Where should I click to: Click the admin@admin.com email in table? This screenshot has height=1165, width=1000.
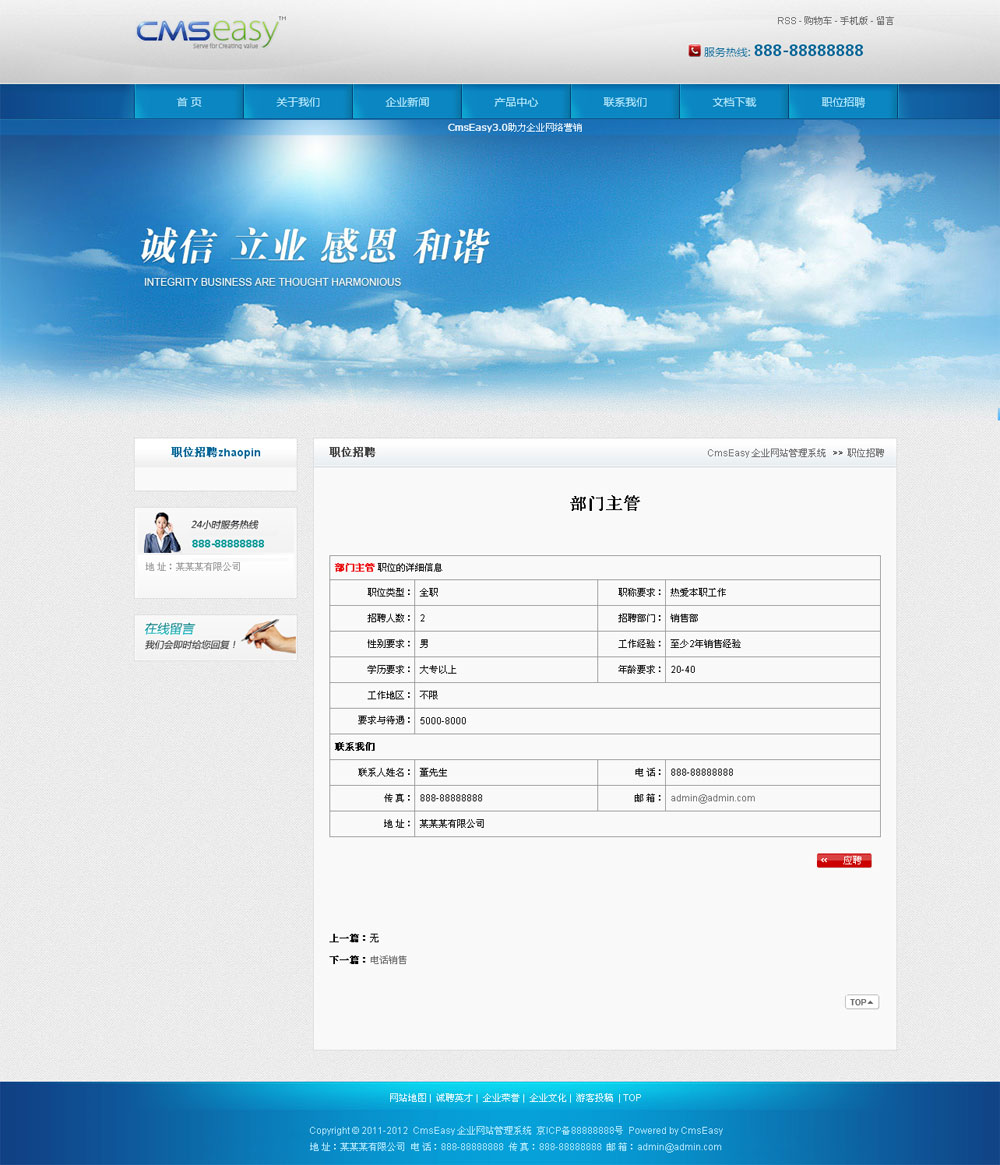tap(712, 798)
